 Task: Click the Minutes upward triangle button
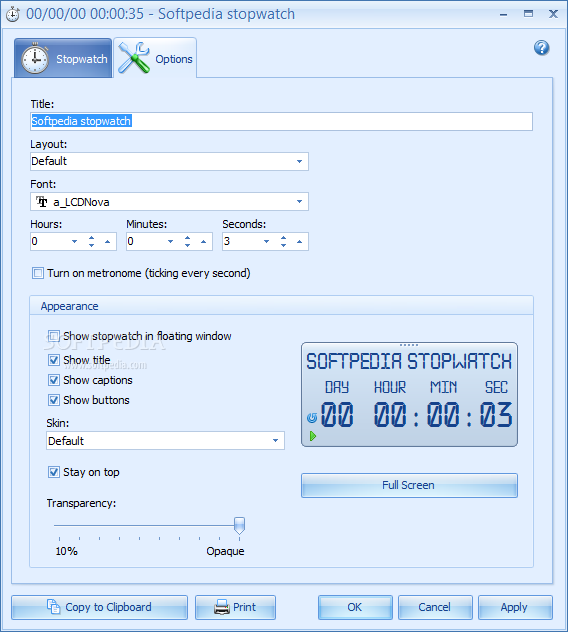pos(203,241)
